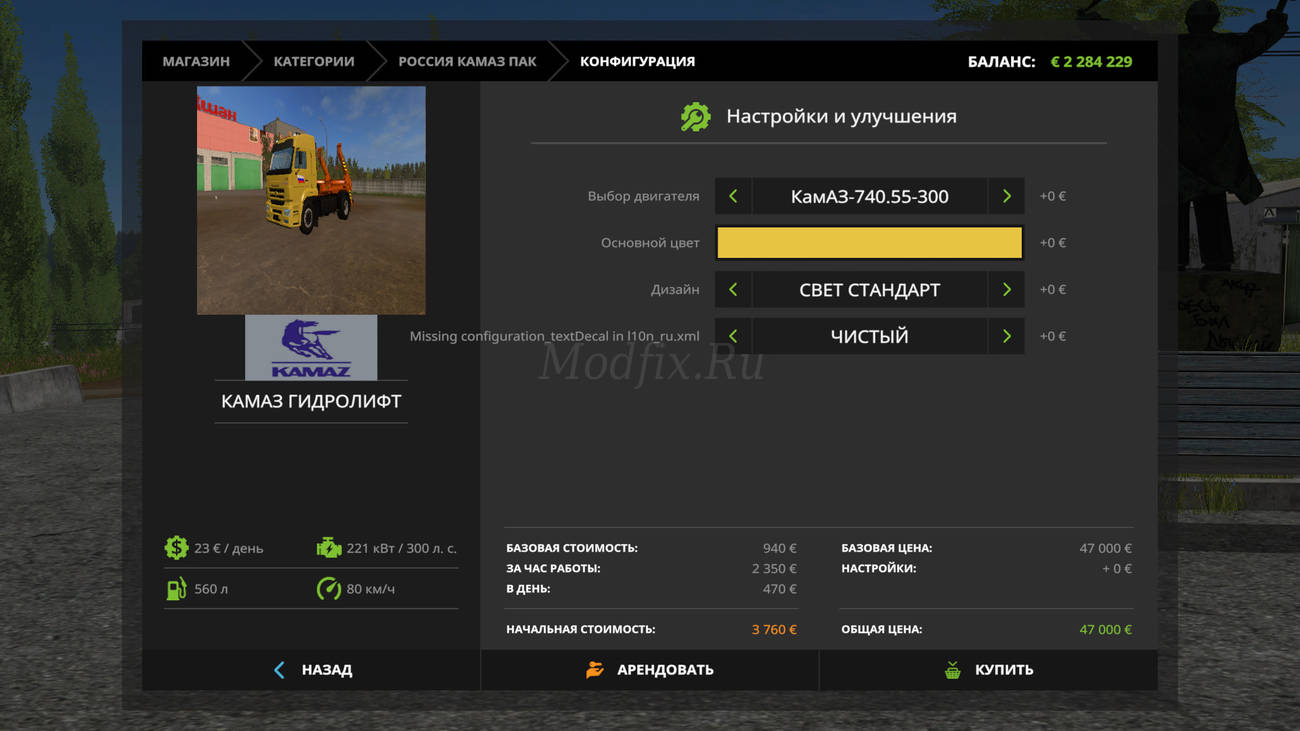Click the orange rent hand icon
Screen dimensions: 1300x731
[x=595, y=670]
